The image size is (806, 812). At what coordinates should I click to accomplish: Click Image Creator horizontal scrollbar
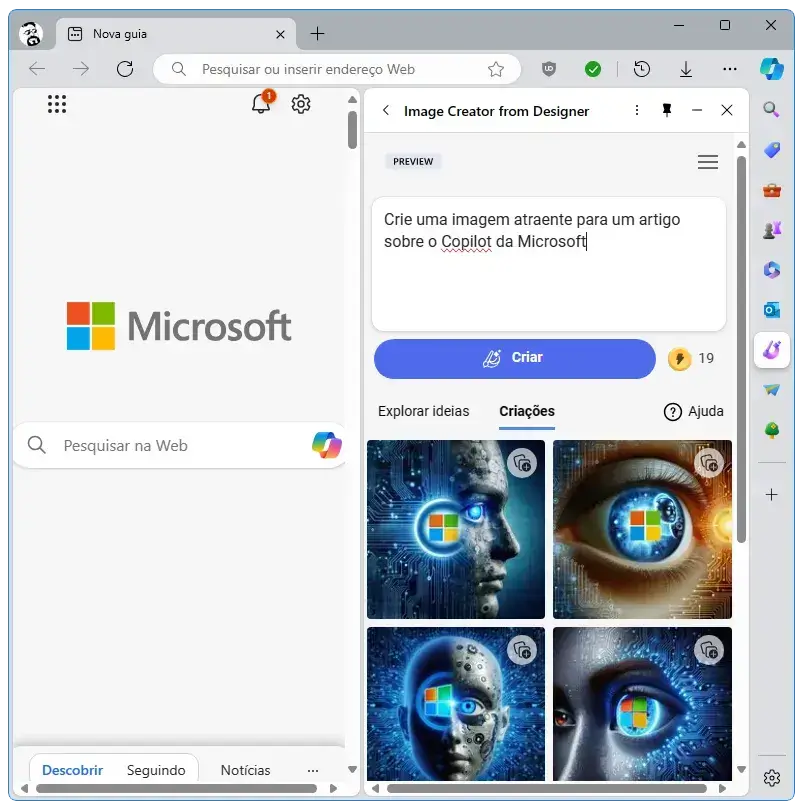click(x=546, y=788)
